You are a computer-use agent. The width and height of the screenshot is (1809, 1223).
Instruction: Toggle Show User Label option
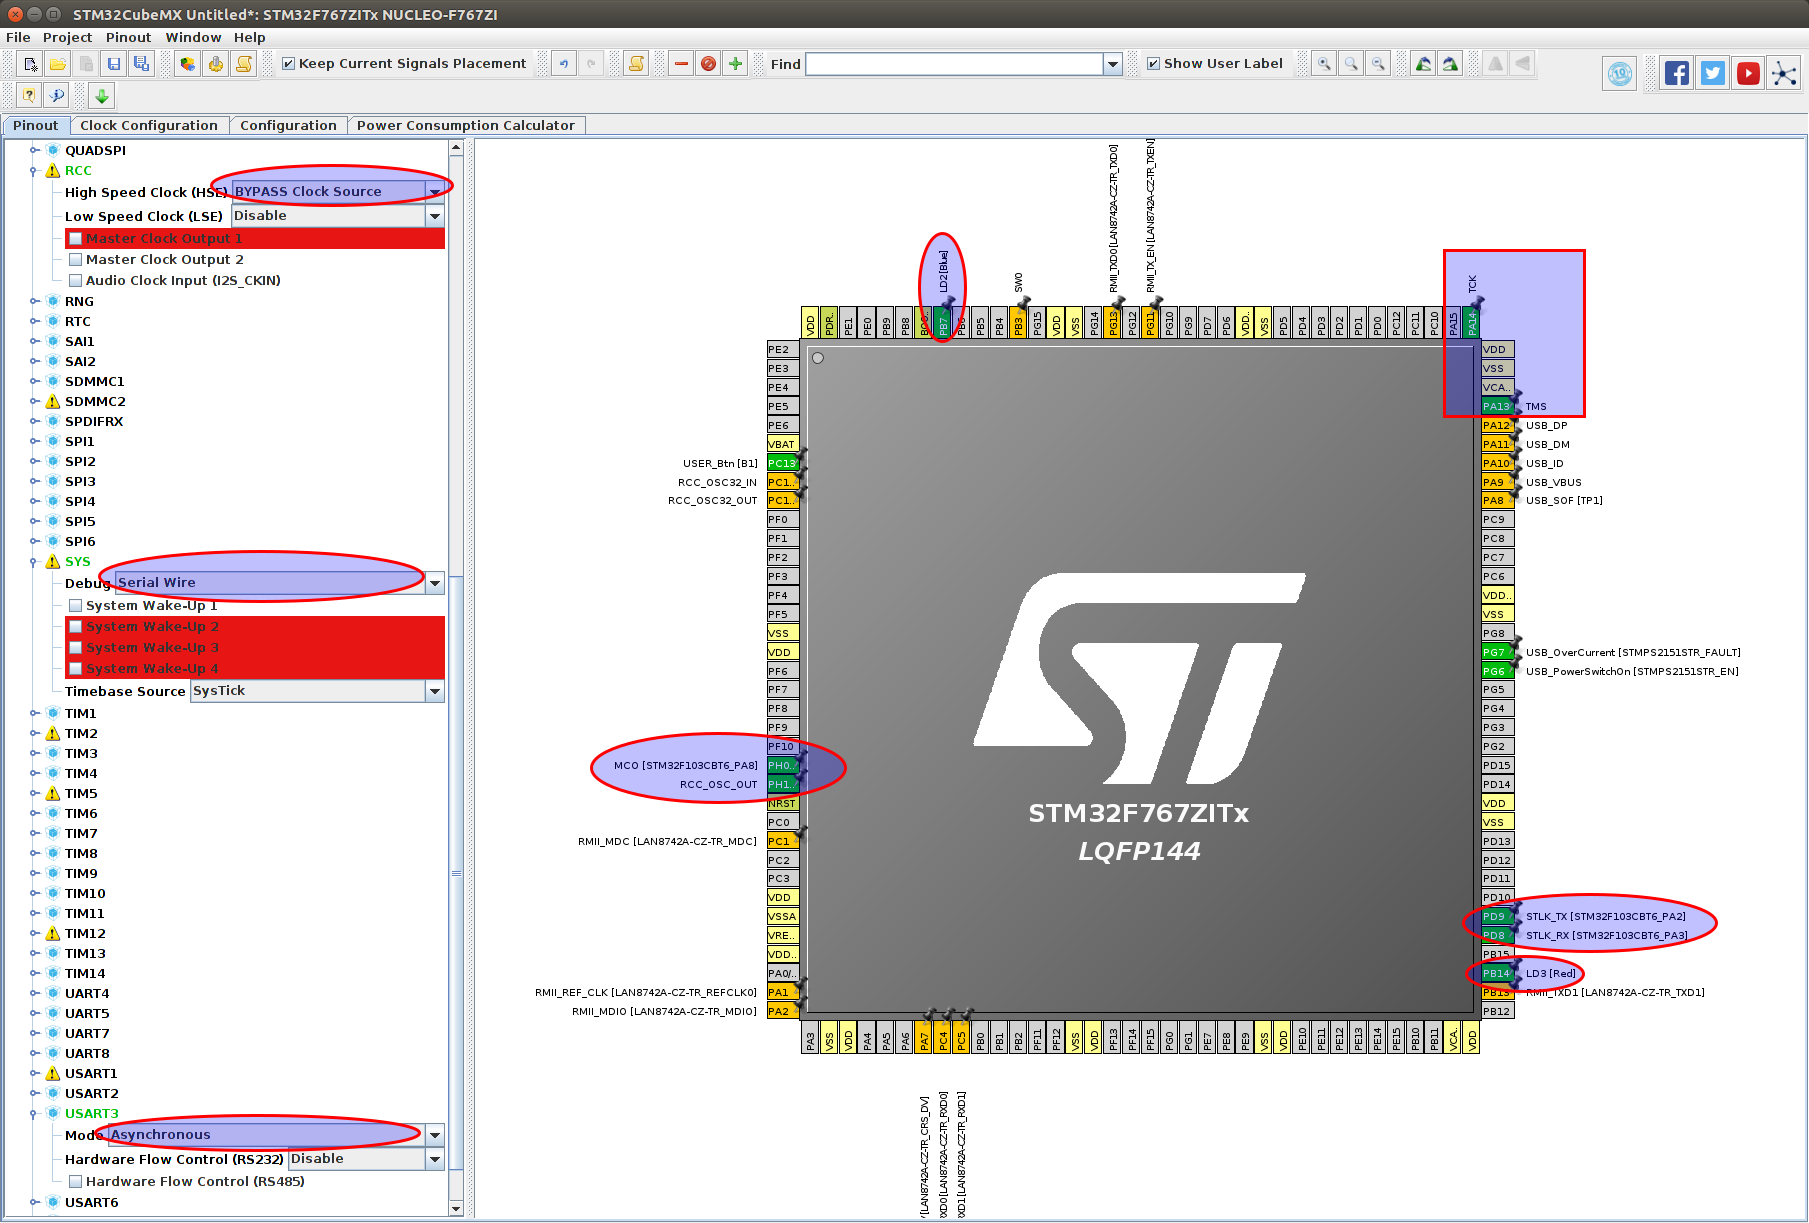1154,63
